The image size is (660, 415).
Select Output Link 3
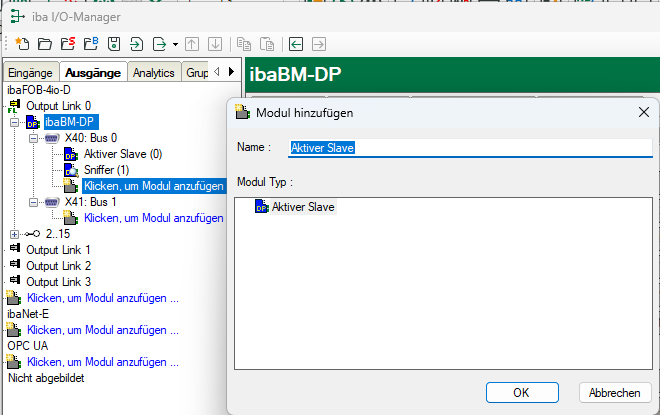(59, 282)
